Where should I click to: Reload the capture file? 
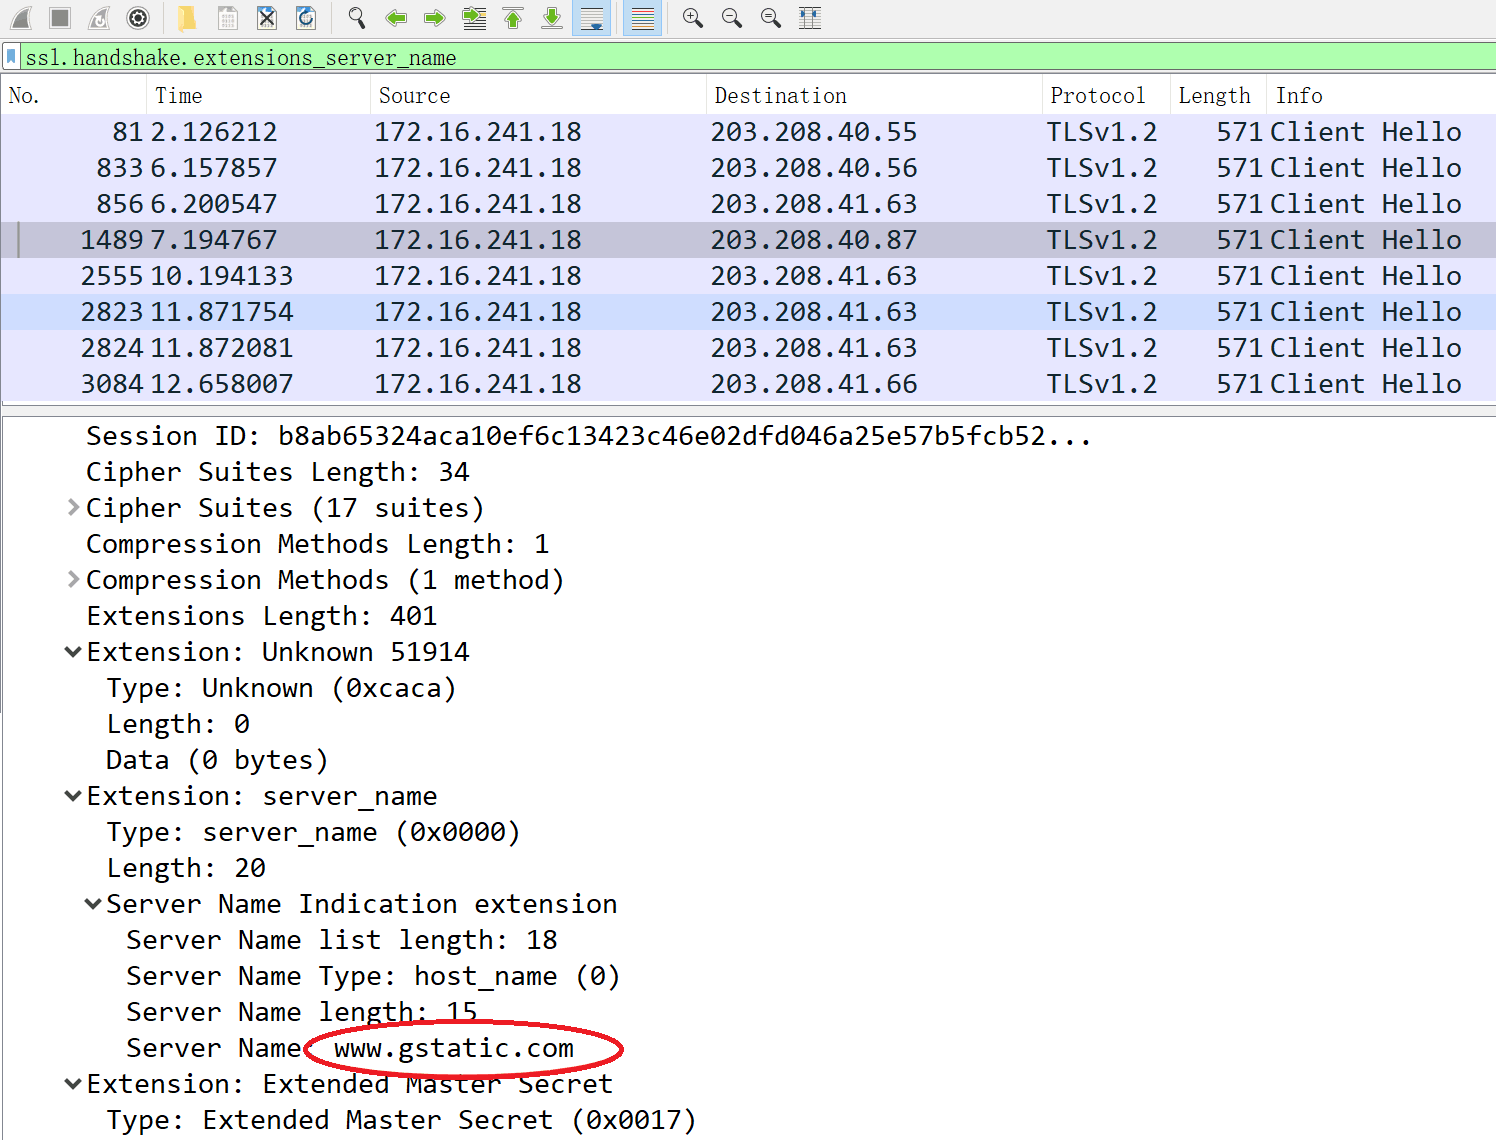306,18
